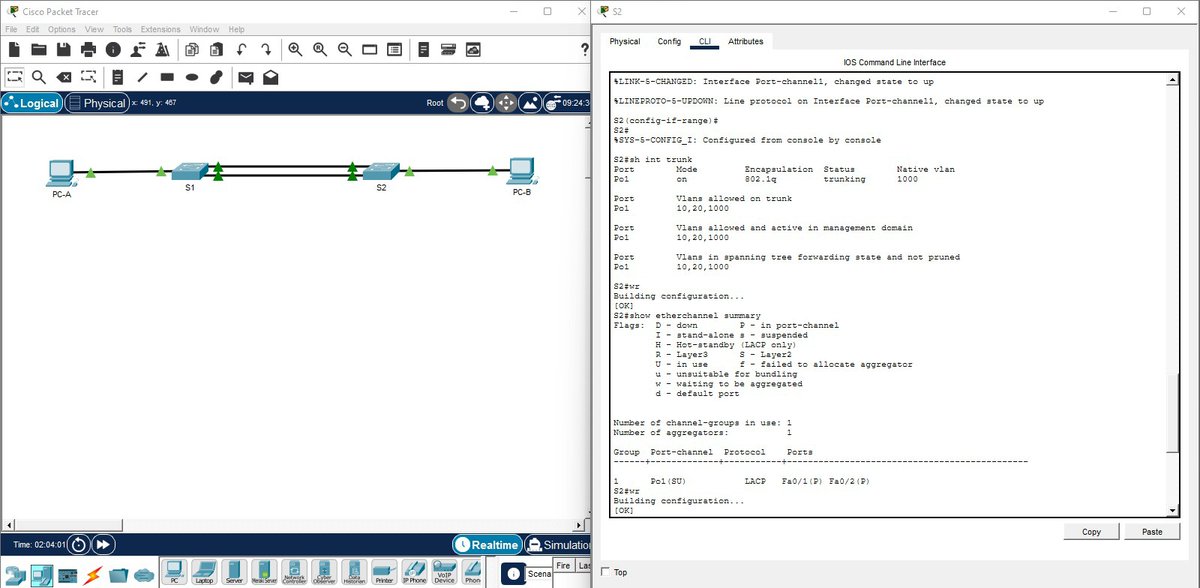Select the S1 switch on canvas
Screen dimensions: 1200x588
[190, 174]
